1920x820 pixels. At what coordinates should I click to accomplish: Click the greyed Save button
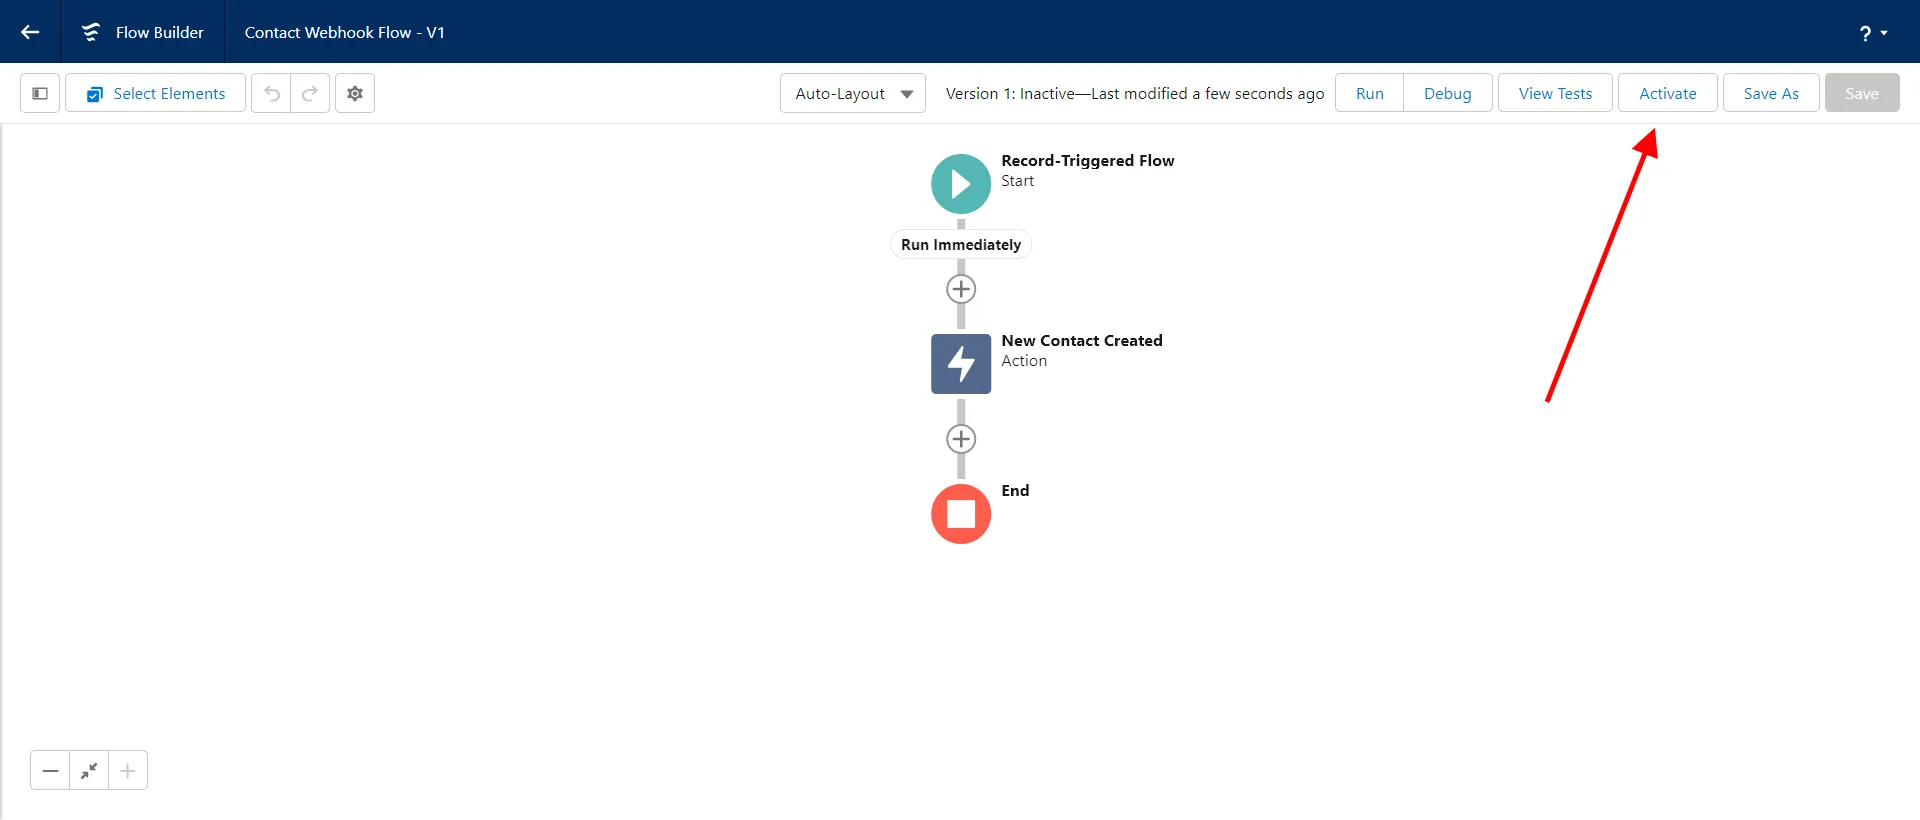pyautogui.click(x=1862, y=93)
